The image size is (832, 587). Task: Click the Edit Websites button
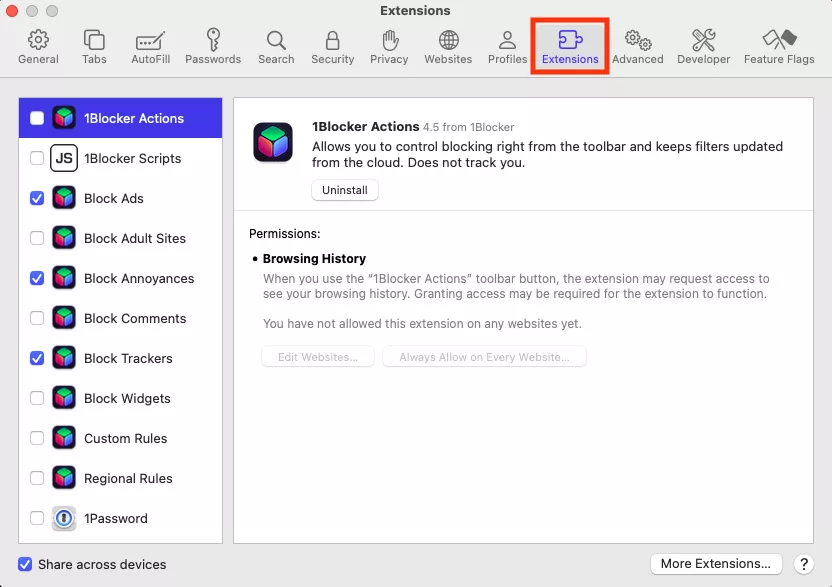(x=318, y=357)
